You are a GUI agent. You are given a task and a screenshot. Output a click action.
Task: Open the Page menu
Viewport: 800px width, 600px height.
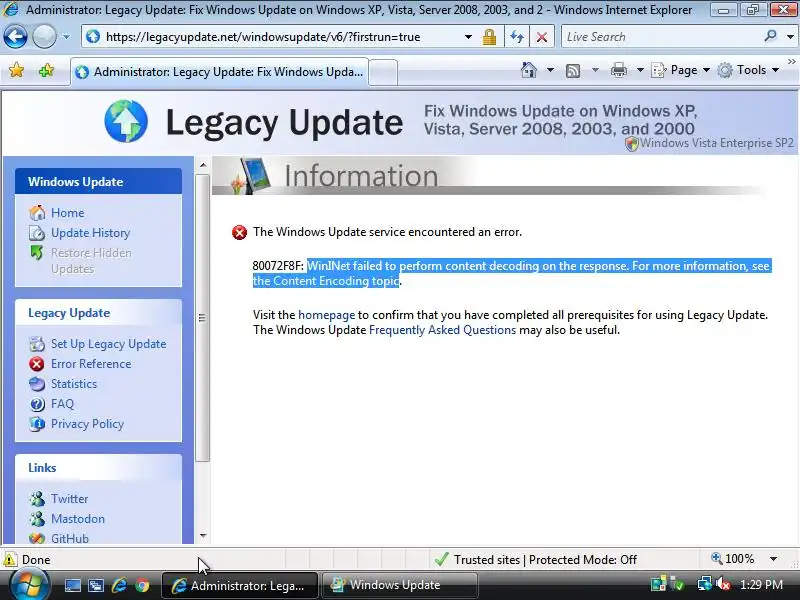point(681,70)
